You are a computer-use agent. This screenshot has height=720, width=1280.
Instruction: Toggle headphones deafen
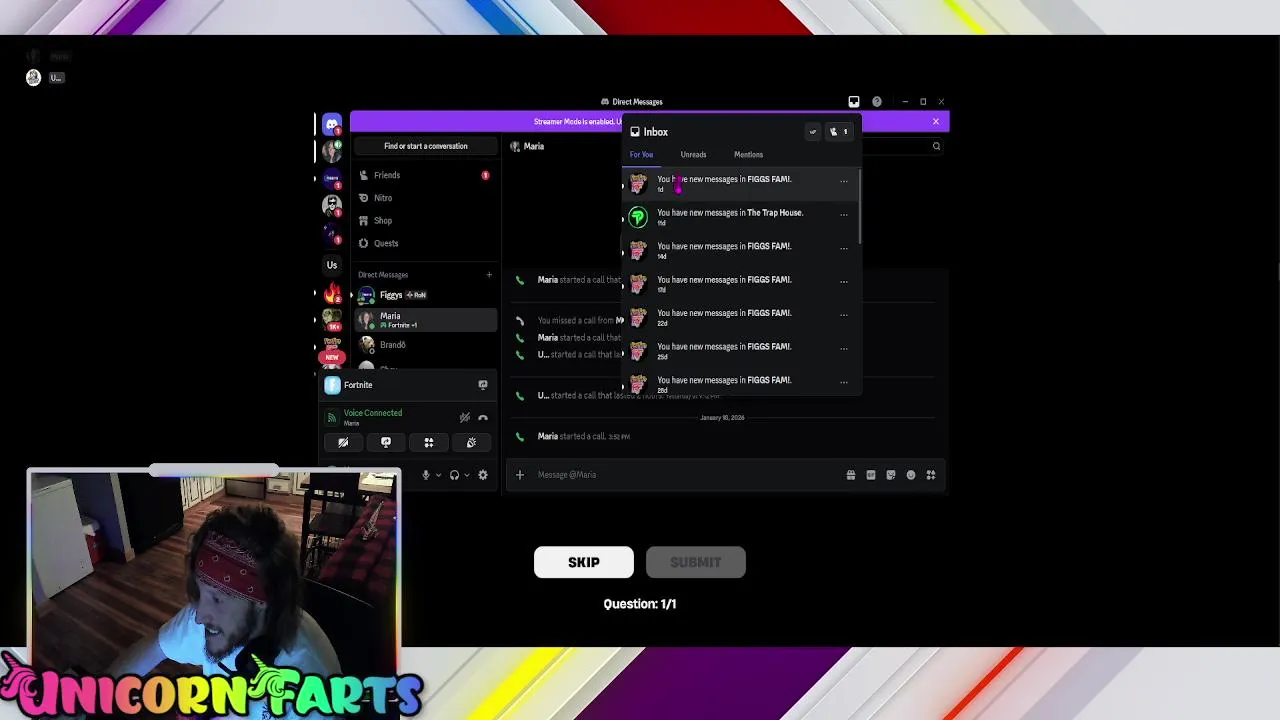pos(454,475)
